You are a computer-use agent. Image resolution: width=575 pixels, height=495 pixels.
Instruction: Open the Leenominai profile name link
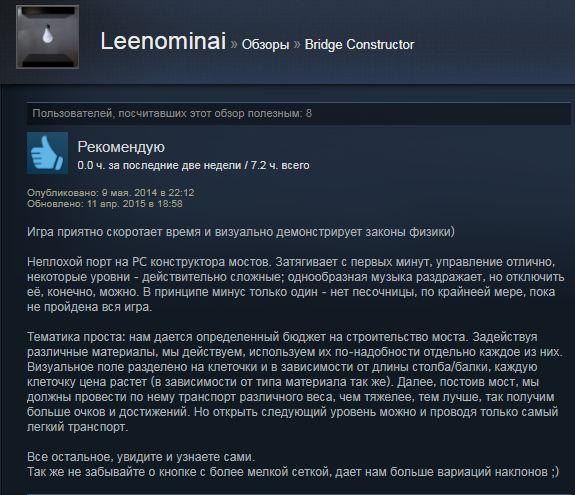[x=163, y=41]
